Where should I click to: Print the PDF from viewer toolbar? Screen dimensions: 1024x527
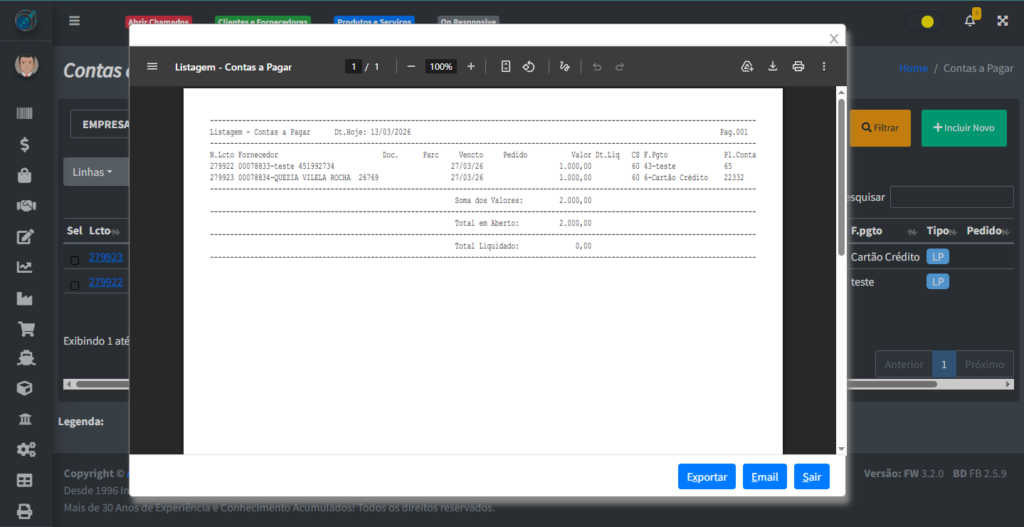(798, 66)
